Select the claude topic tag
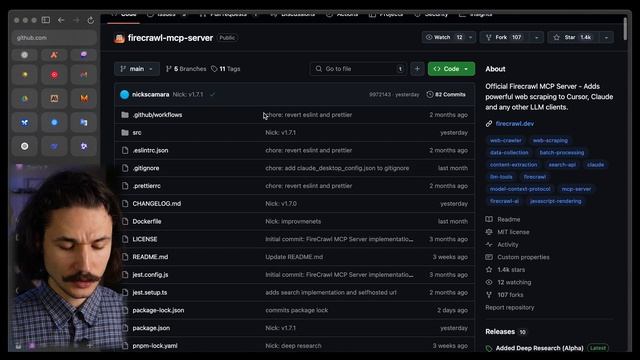640x360 pixels. tap(596, 165)
